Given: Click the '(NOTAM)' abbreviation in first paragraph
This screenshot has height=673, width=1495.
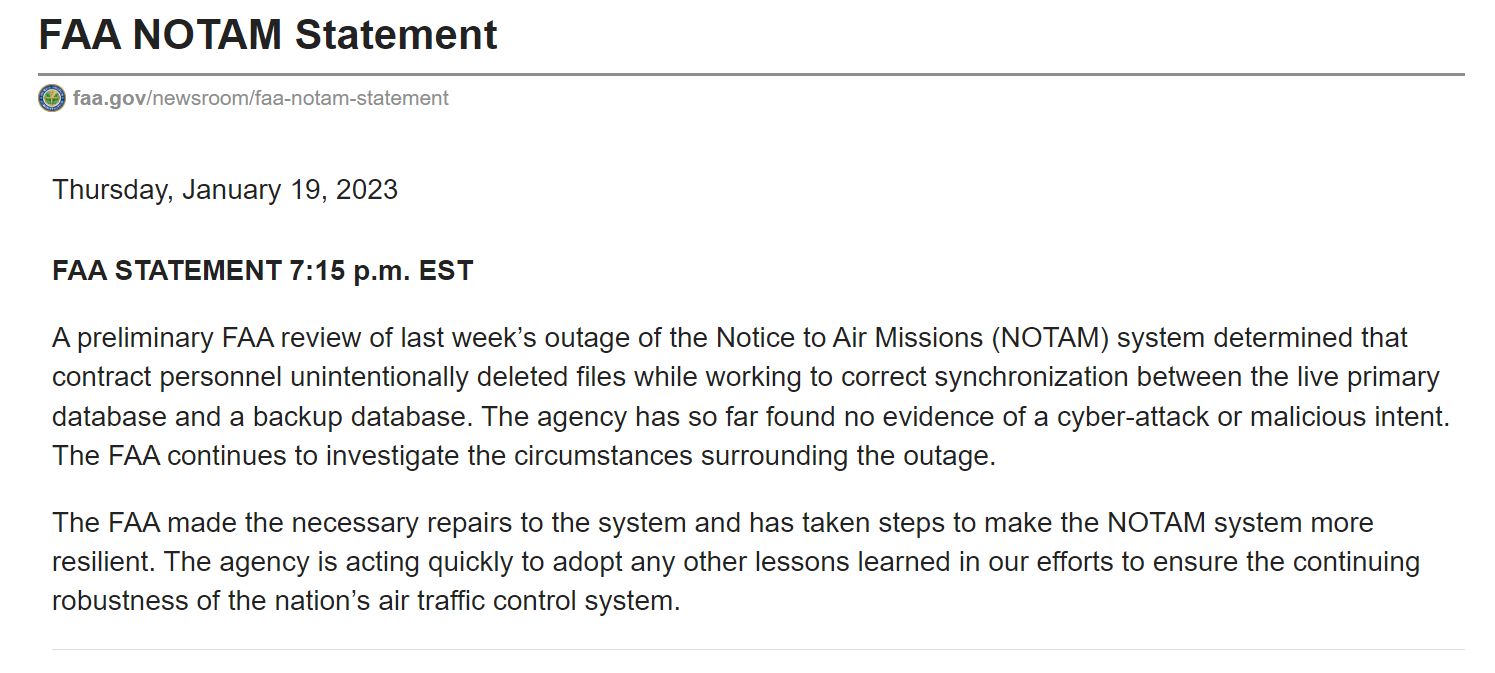Looking at the screenshot, I should click(x=1051, y=338).
